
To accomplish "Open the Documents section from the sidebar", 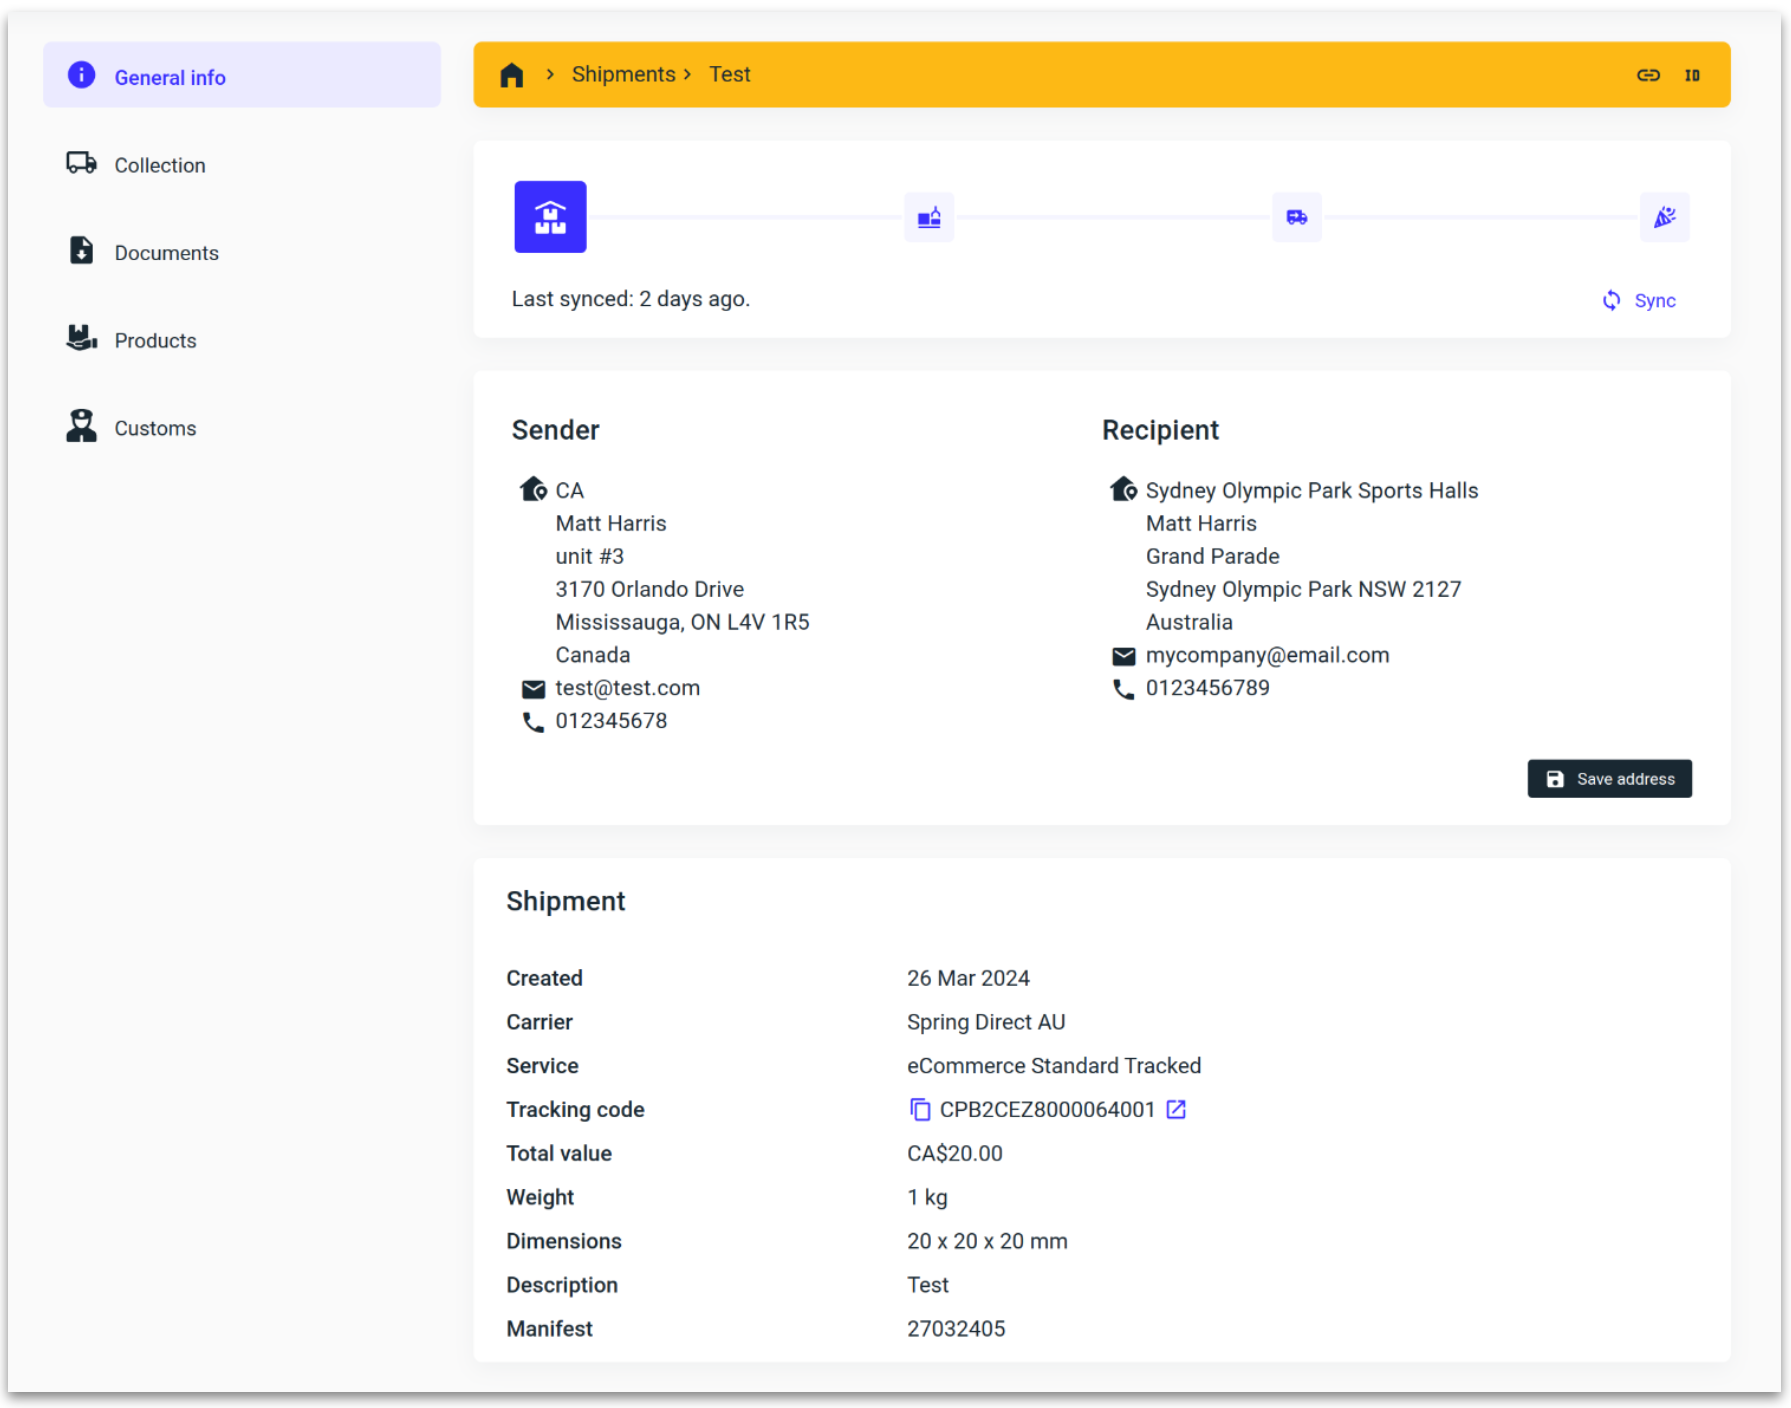I will [166, 252].
